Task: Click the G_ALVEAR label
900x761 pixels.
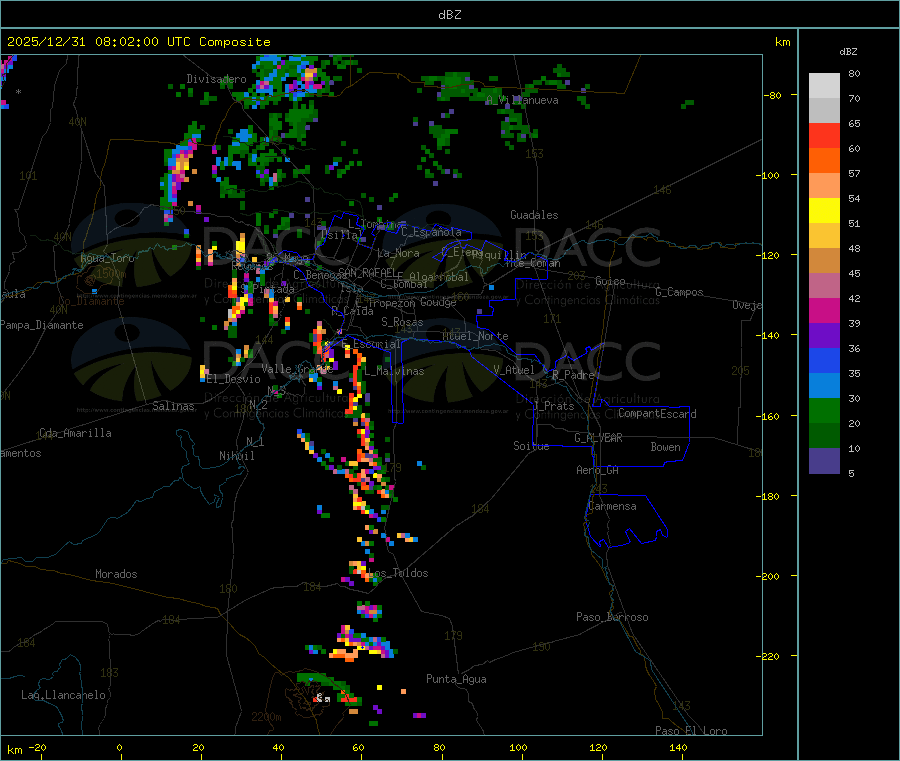Action: coord(598,437)
